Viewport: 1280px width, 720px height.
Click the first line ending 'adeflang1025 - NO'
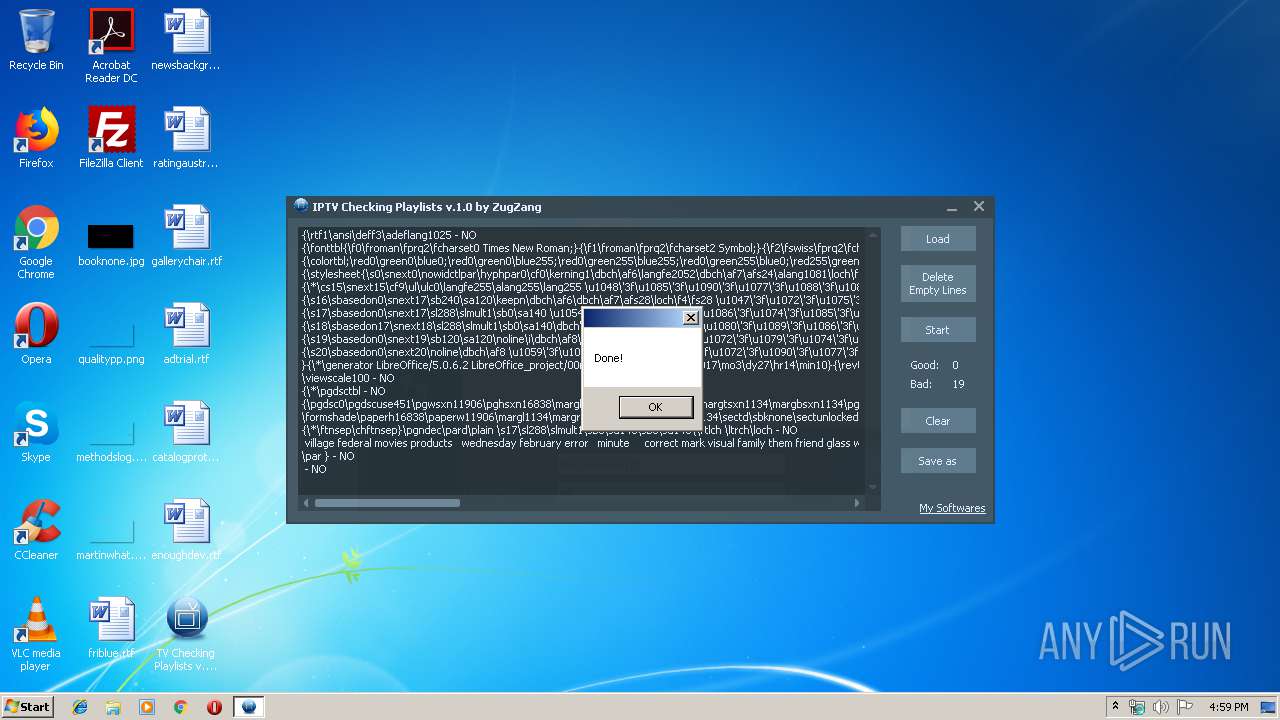point(389,235)
